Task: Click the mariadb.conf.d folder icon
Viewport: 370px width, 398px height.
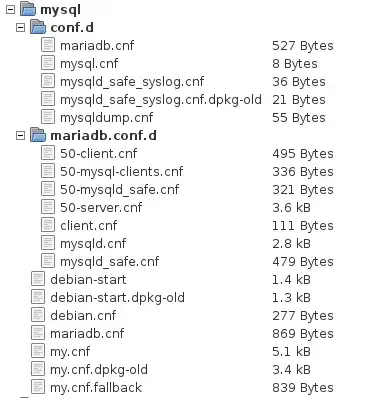Action: [x=38, y=135]
